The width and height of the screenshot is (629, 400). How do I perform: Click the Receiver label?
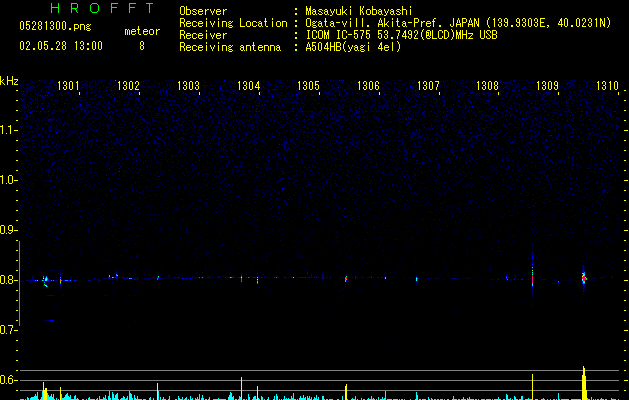[203, 35]
